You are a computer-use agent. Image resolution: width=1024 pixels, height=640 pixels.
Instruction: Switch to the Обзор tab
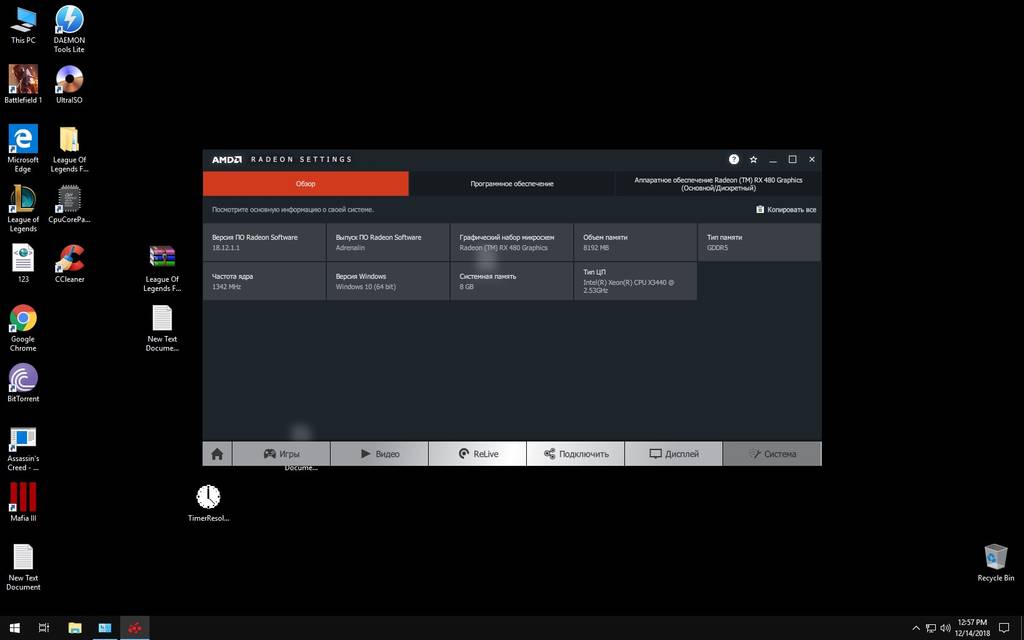[x=306, y=184]
